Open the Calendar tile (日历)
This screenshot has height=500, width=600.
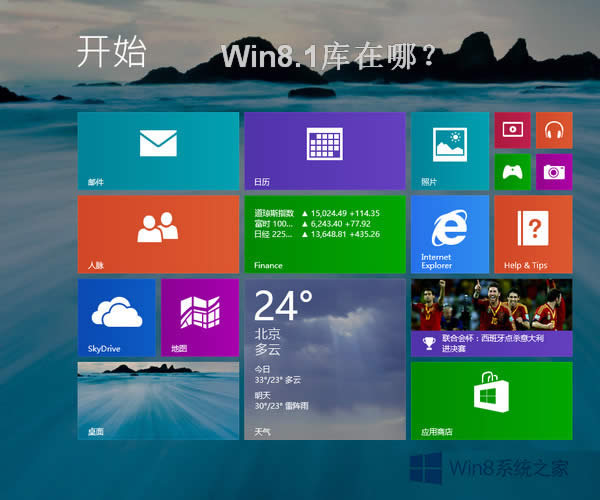[x=325, y=151]
